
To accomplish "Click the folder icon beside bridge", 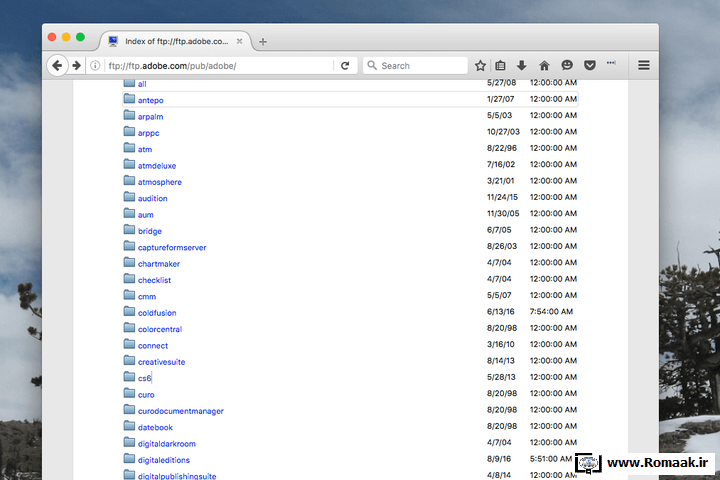I will coord(129,230).
